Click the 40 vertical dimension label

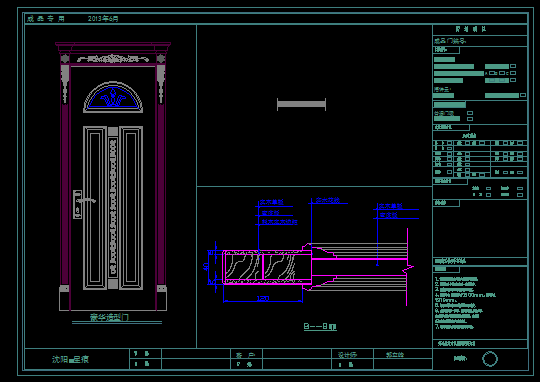[x=206, y=267]
